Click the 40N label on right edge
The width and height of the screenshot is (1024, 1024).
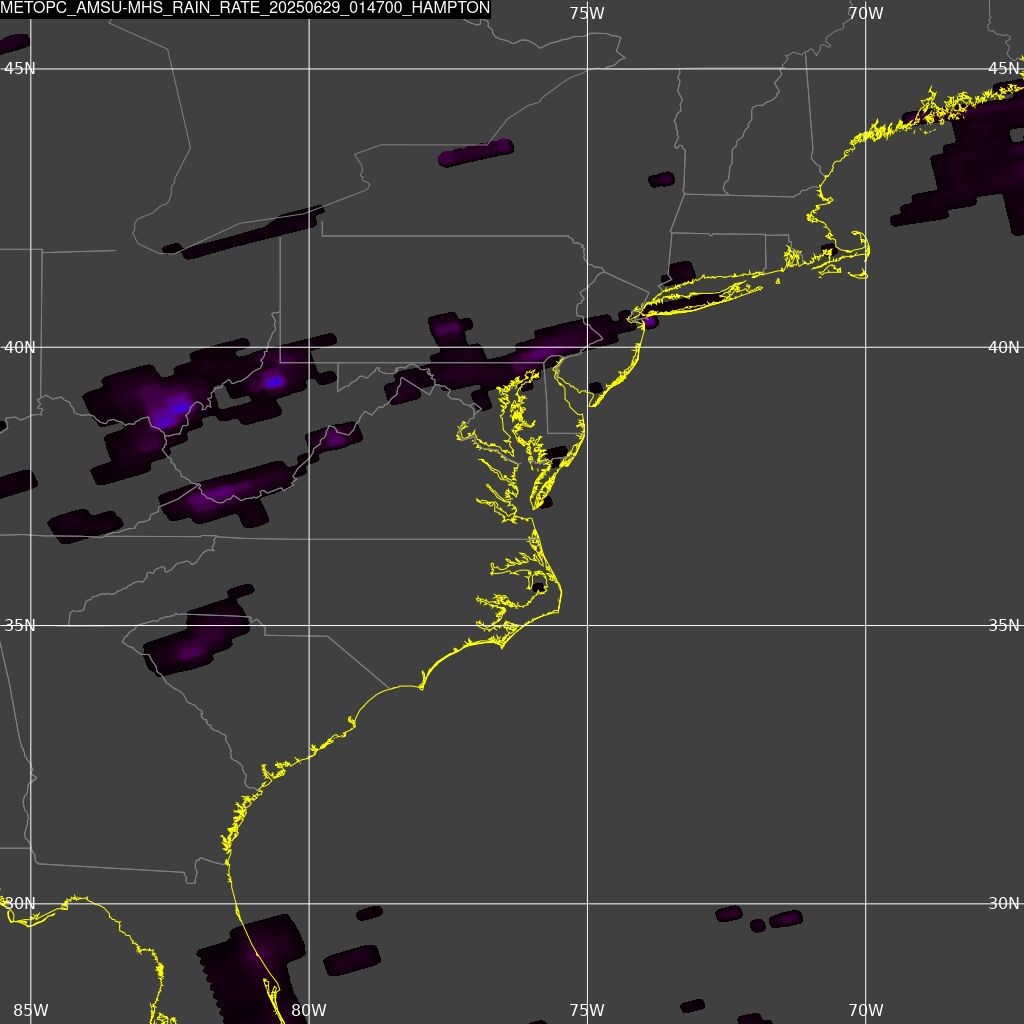pyautogui.click(x=1004, y=347)
